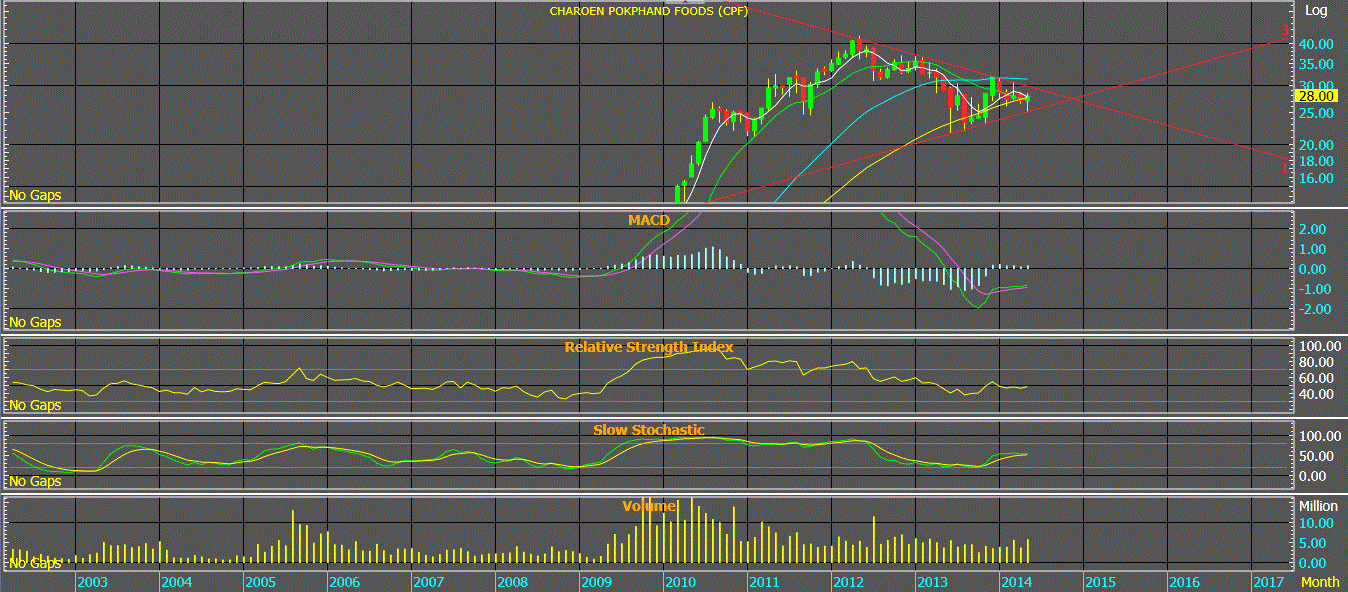Viewport: 1348px width, 592px height.
Task: Click the red trendline label 1
Action: tap(1286, 167)
